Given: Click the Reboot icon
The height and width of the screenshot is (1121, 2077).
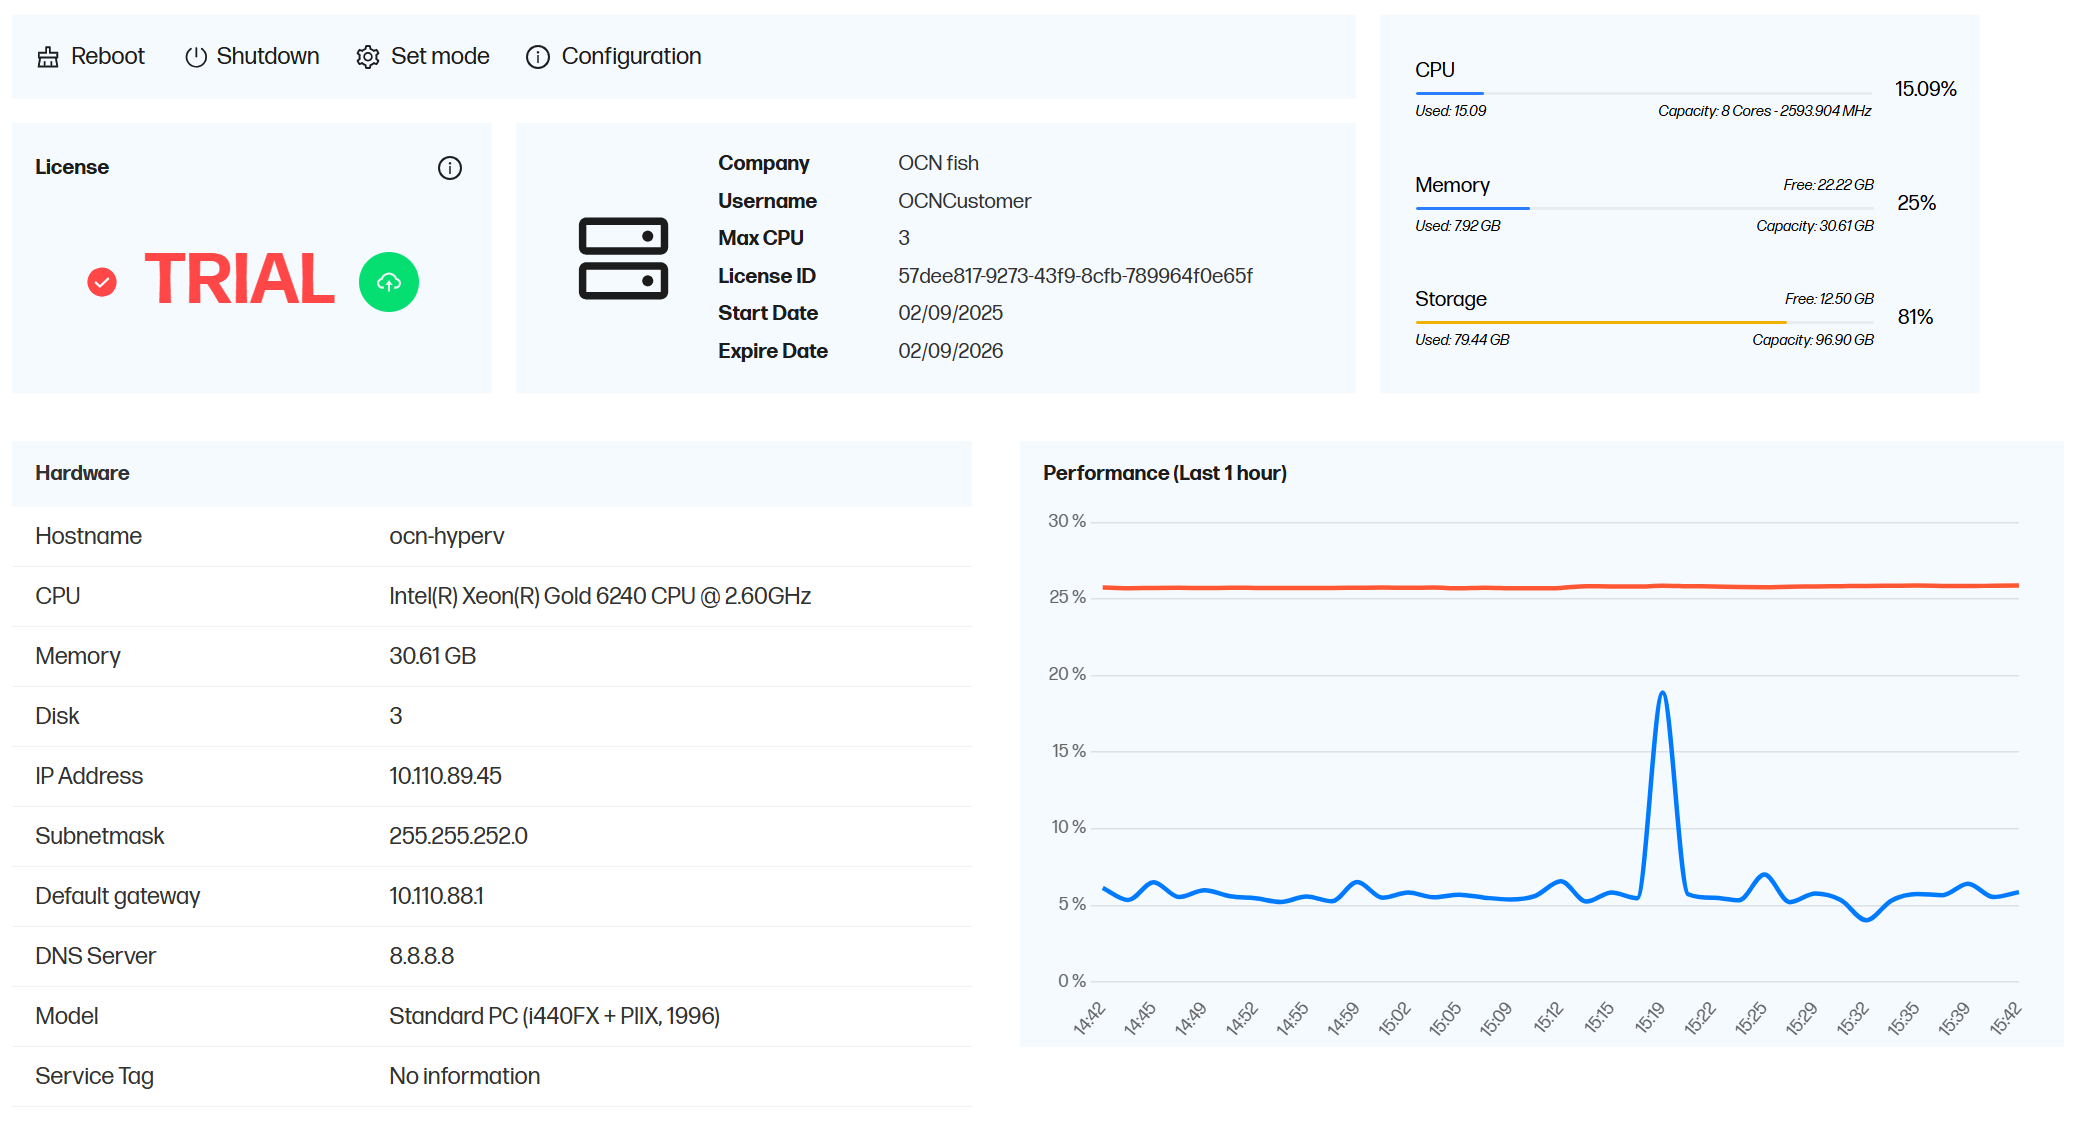Looking at the screenshot, I should click(48, 57).
